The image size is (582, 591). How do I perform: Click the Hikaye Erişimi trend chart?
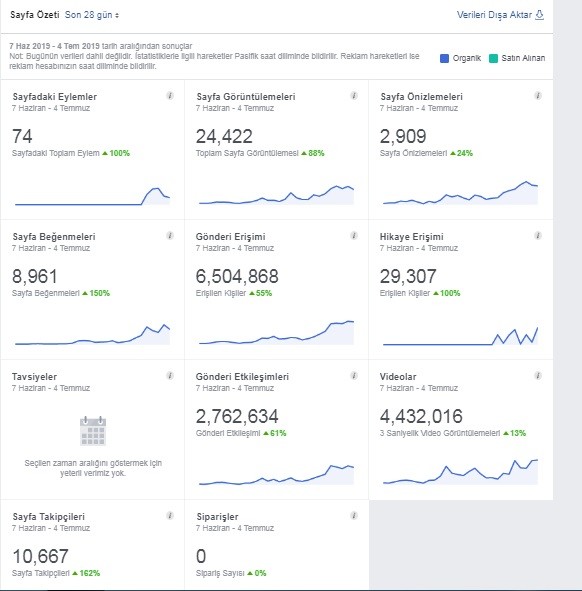point(460,336)
